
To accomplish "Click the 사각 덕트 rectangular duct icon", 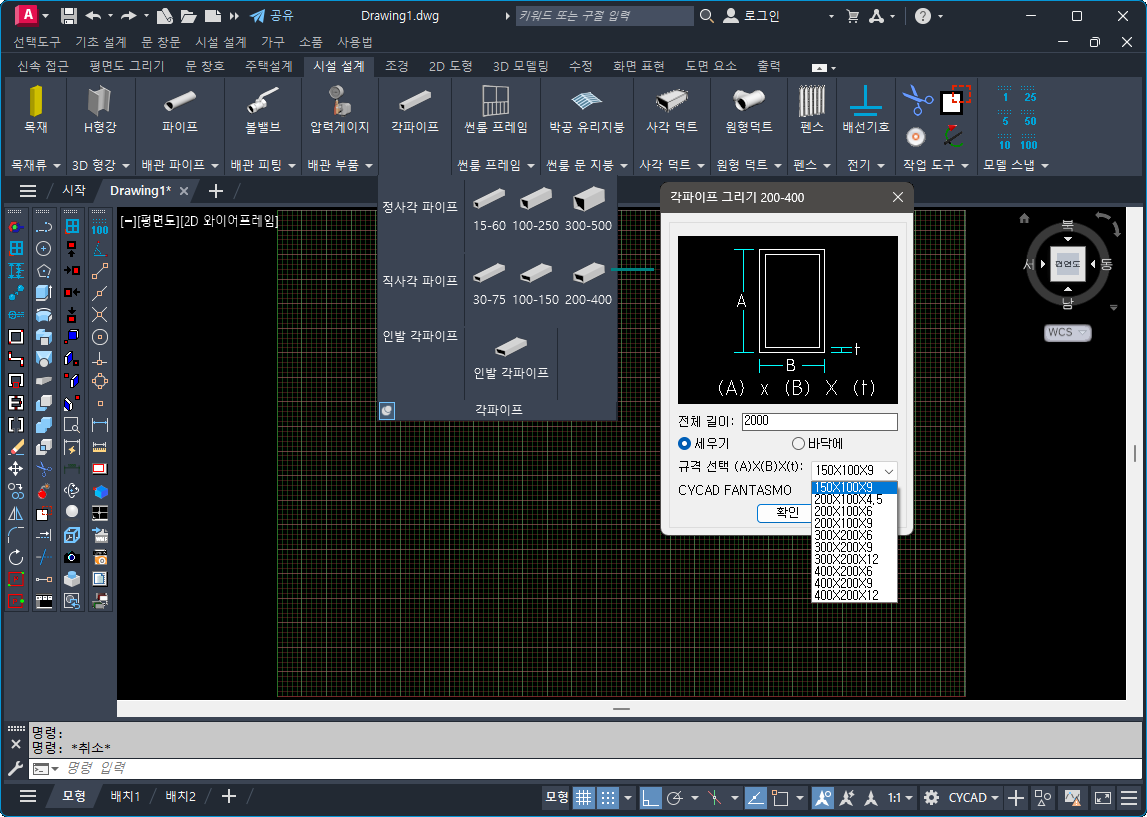I will (671, 103).
